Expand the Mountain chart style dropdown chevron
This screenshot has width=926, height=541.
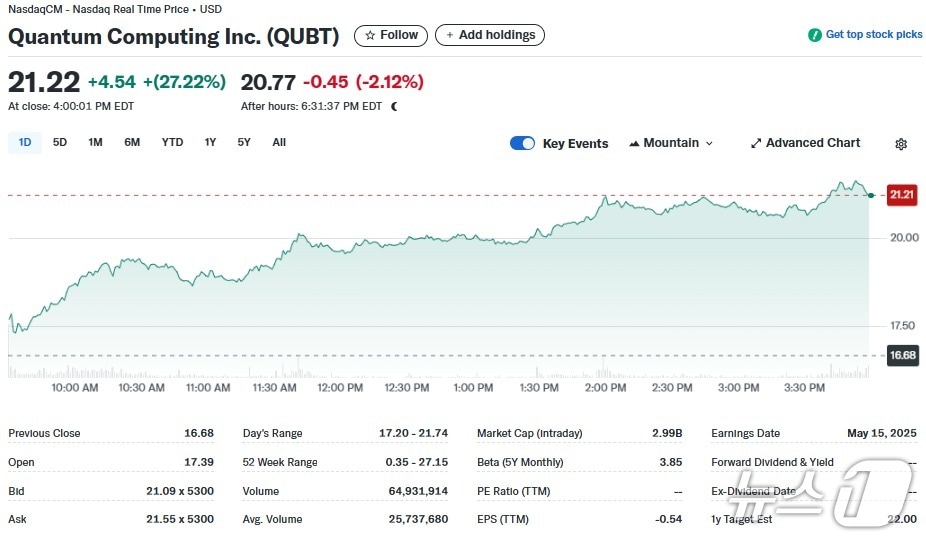click(710, 144)
